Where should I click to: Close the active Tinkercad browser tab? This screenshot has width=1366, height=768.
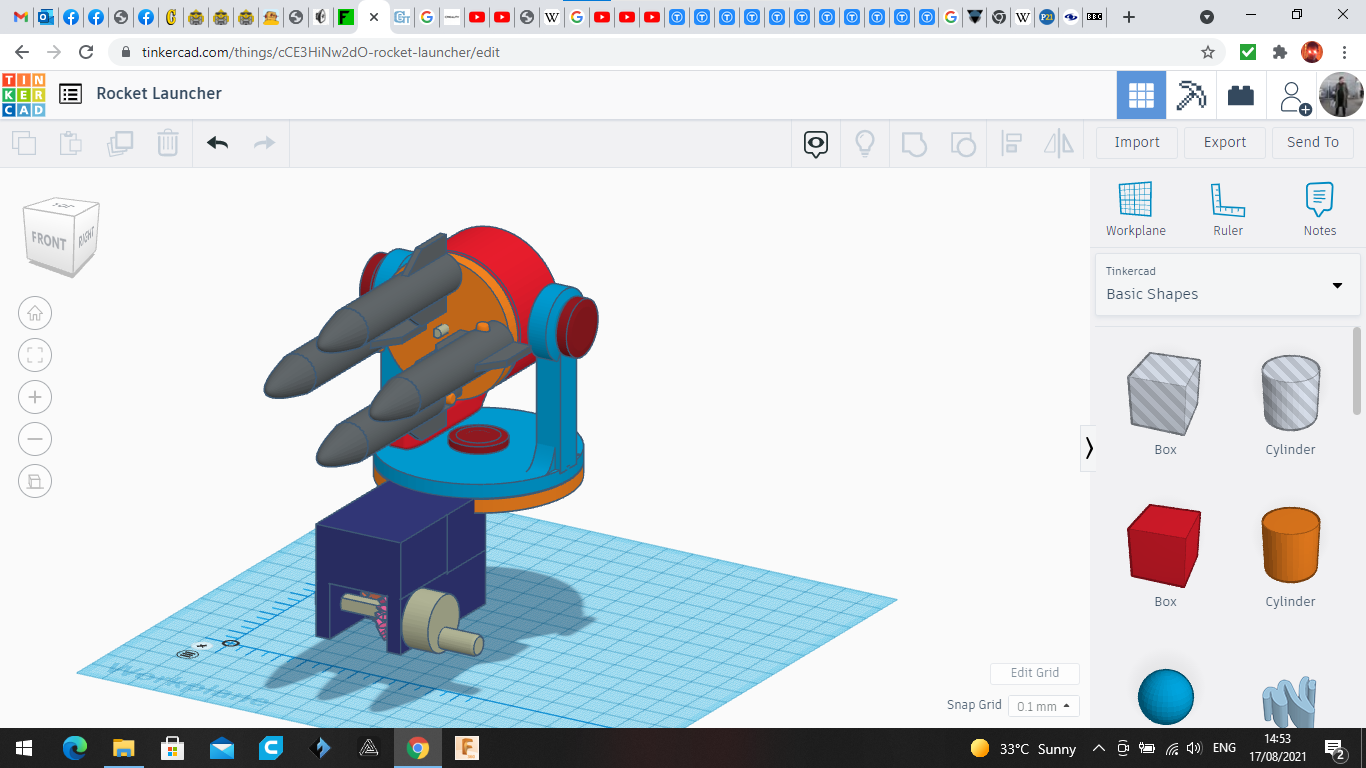pos(374,17)
